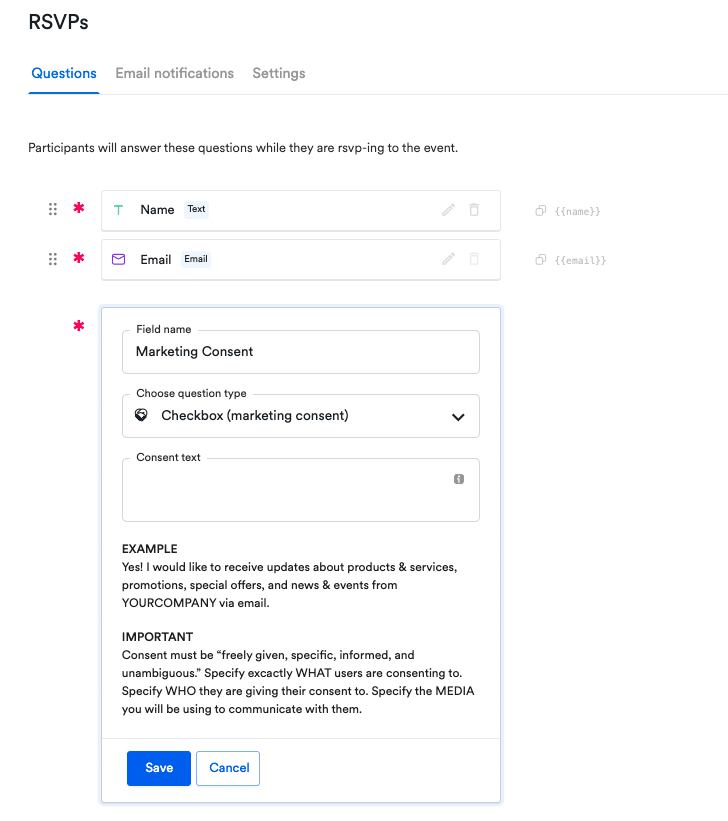Screen dimensions: 728x821
Task: Click the marketing consent shield icon
Action: 141,415
